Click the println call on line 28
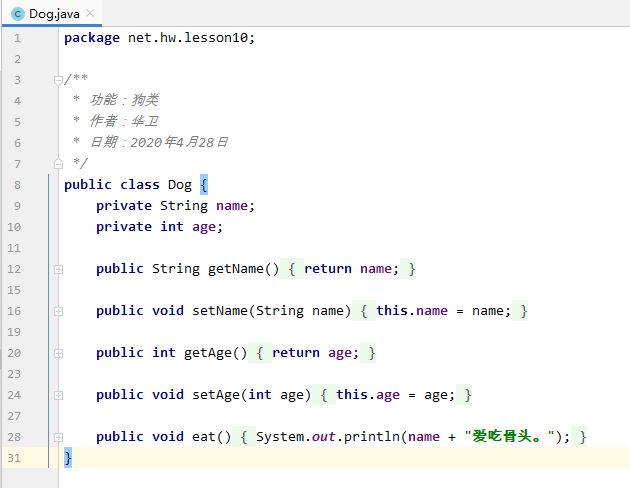 point(372,437)
